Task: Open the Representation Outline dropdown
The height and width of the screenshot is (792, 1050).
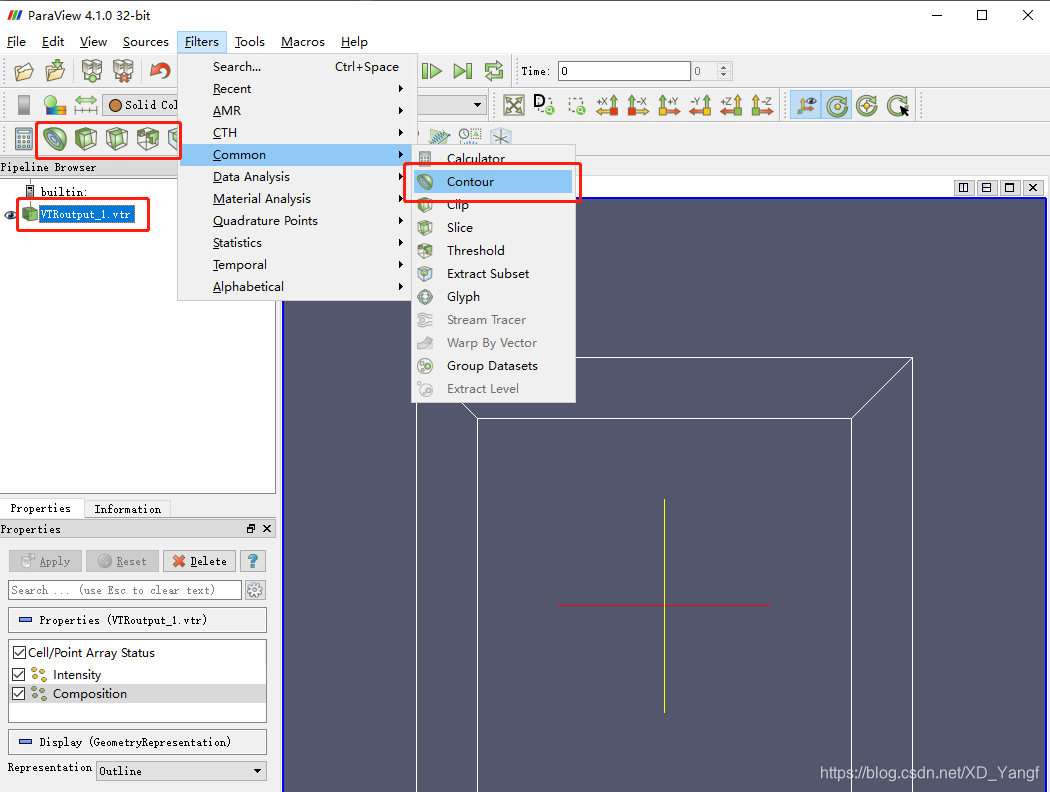Action: tap(181, 771)
